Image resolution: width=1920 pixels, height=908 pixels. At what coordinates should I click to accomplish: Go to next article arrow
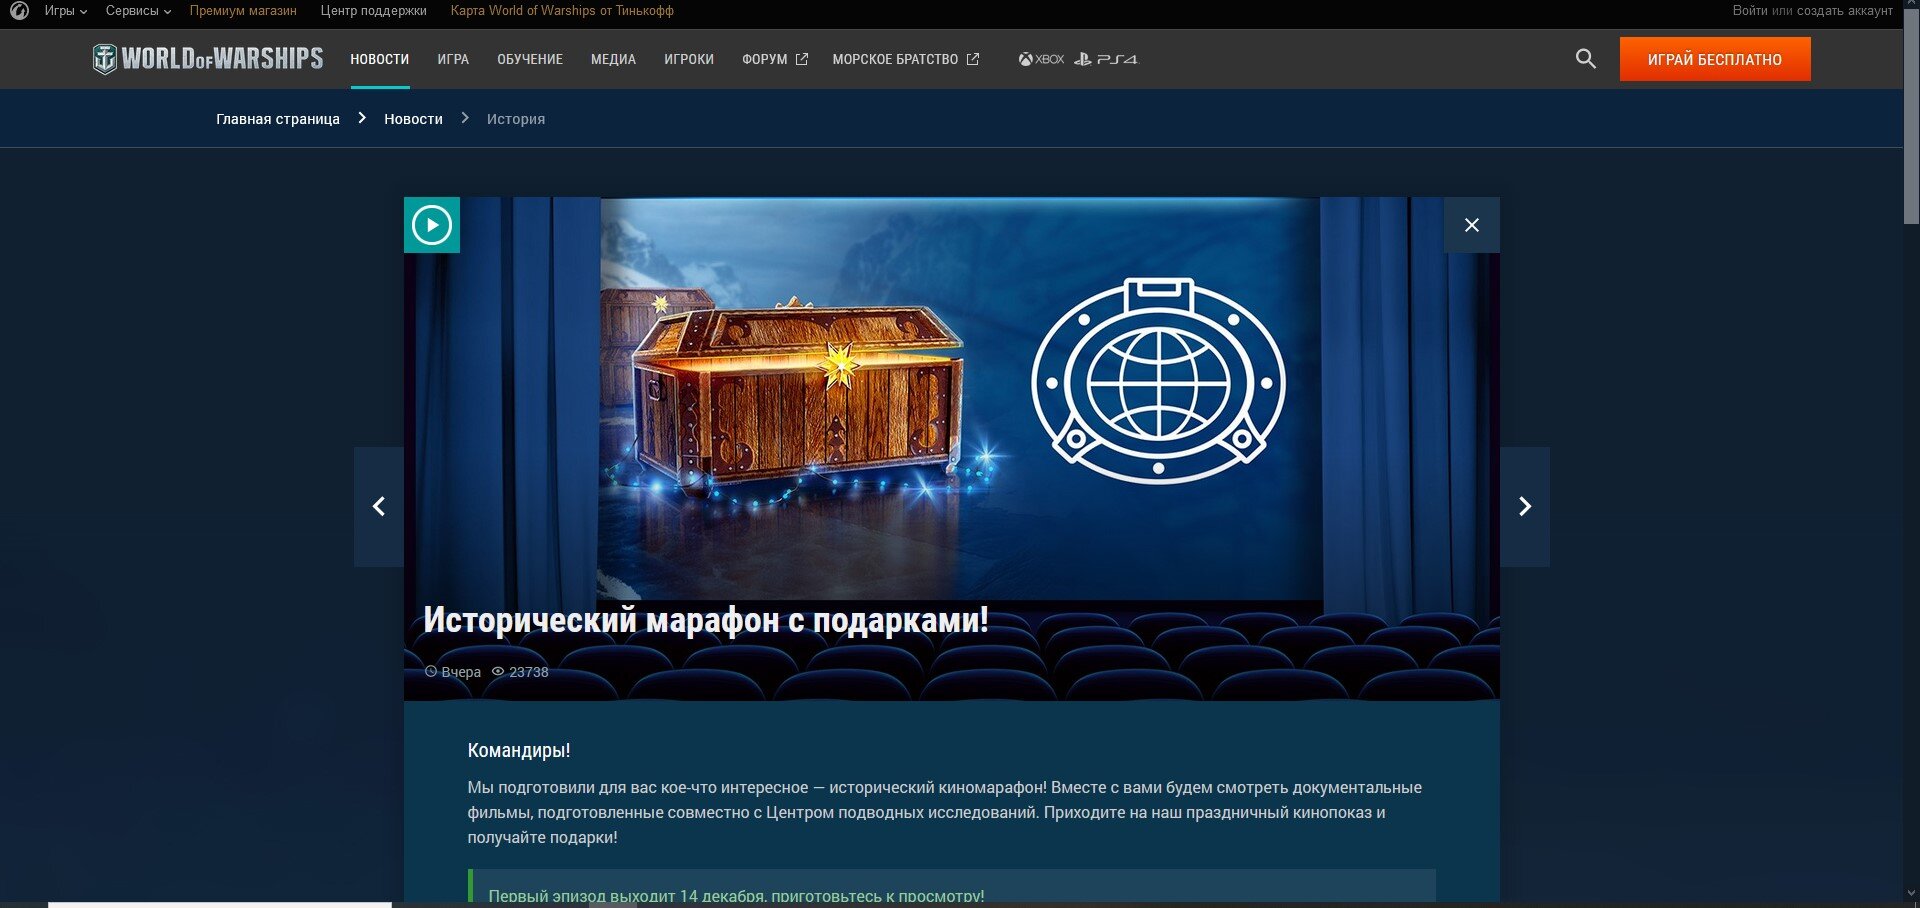point(1525,507)
